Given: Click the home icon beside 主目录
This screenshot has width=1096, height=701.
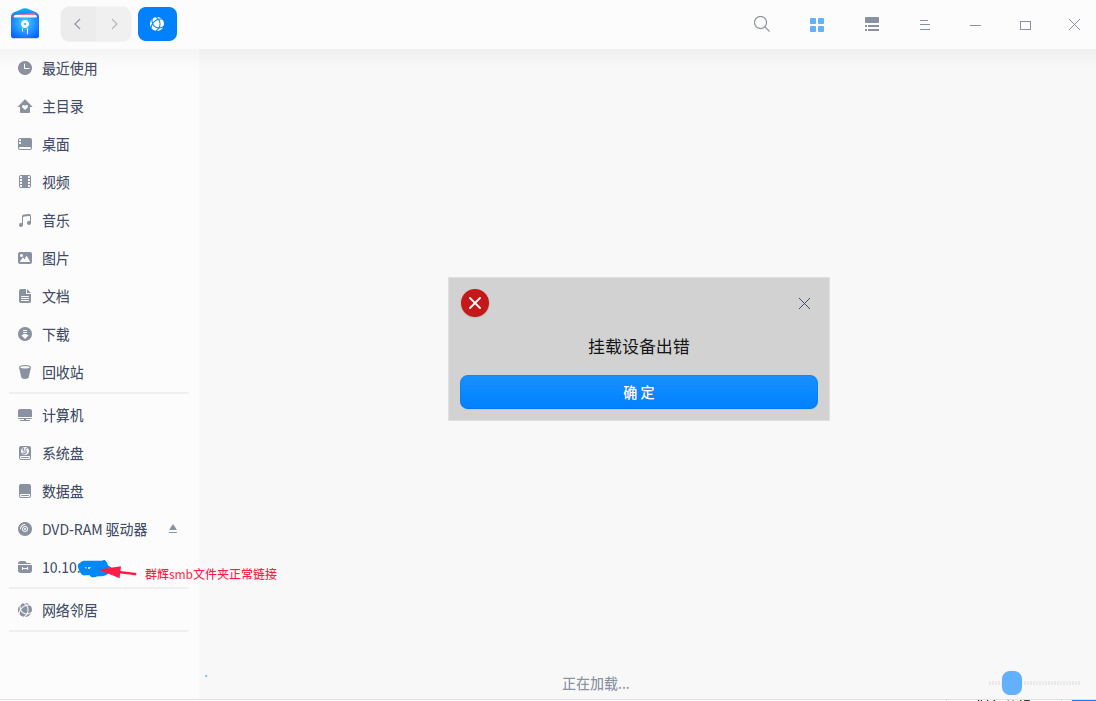Looking at the screenshot, I should pos(25,106).
